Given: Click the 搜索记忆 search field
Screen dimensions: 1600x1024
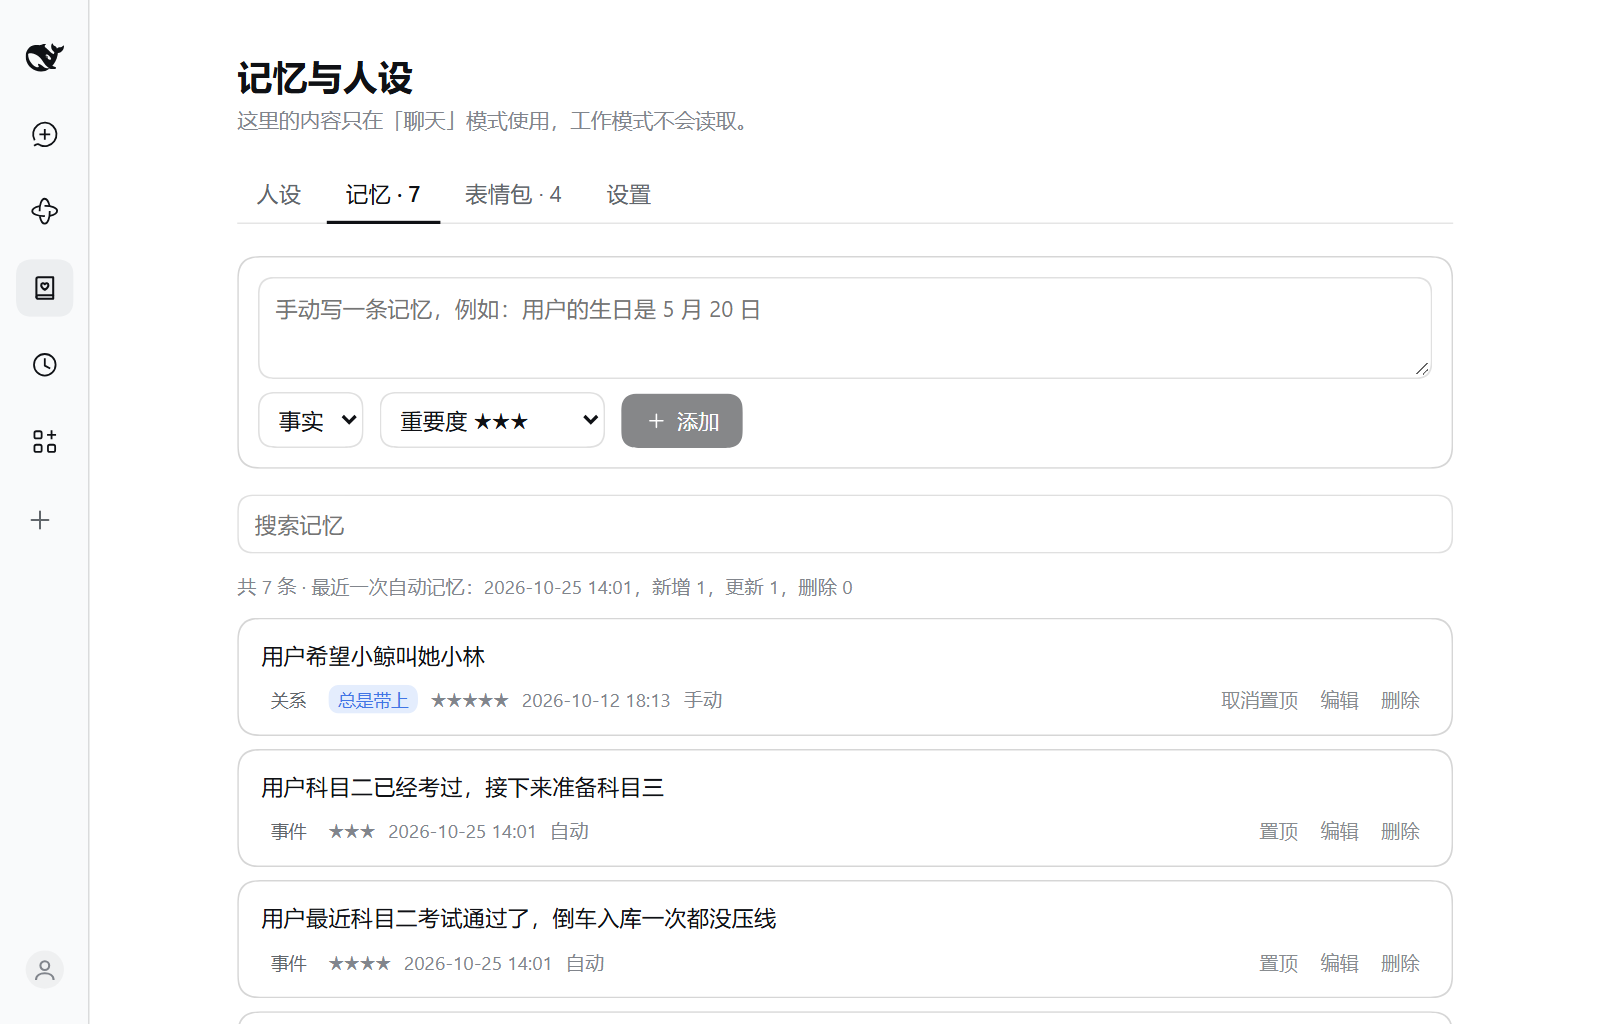Looking at the screenshot, I should click(844, 525).
